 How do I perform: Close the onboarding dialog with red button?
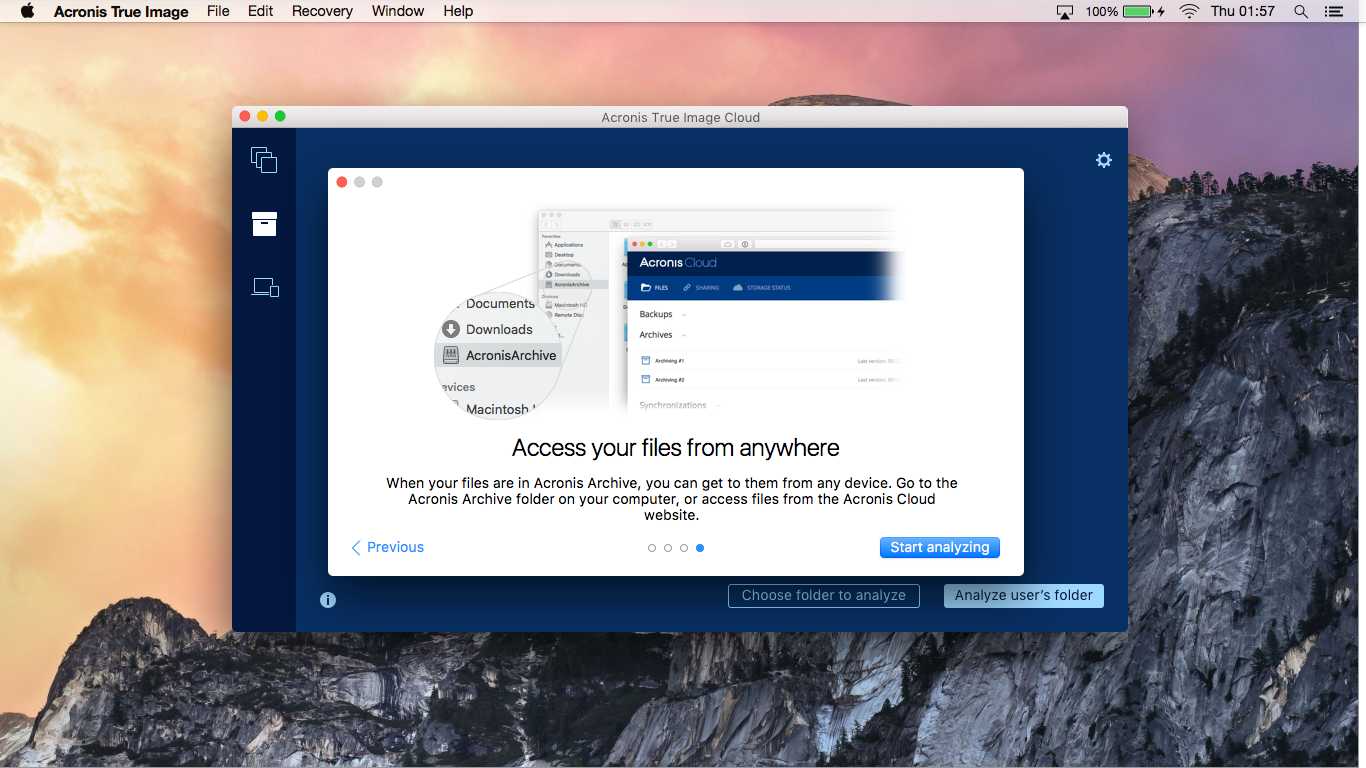click(x=342, y=182)
